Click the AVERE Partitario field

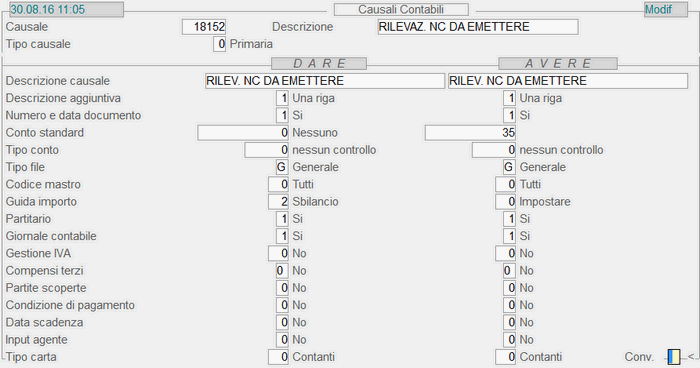click(509, 219)
